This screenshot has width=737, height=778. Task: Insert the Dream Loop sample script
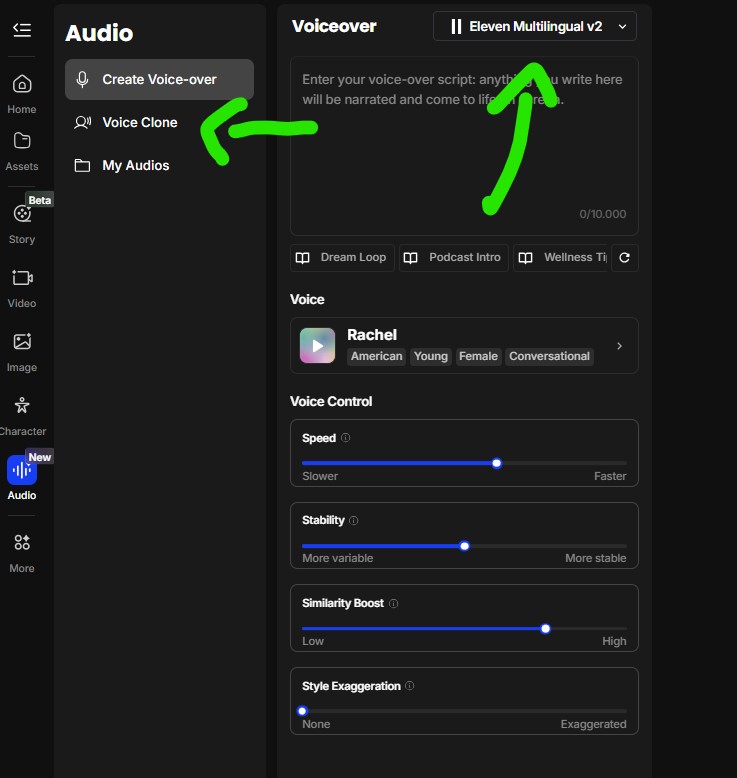point(342,258)
